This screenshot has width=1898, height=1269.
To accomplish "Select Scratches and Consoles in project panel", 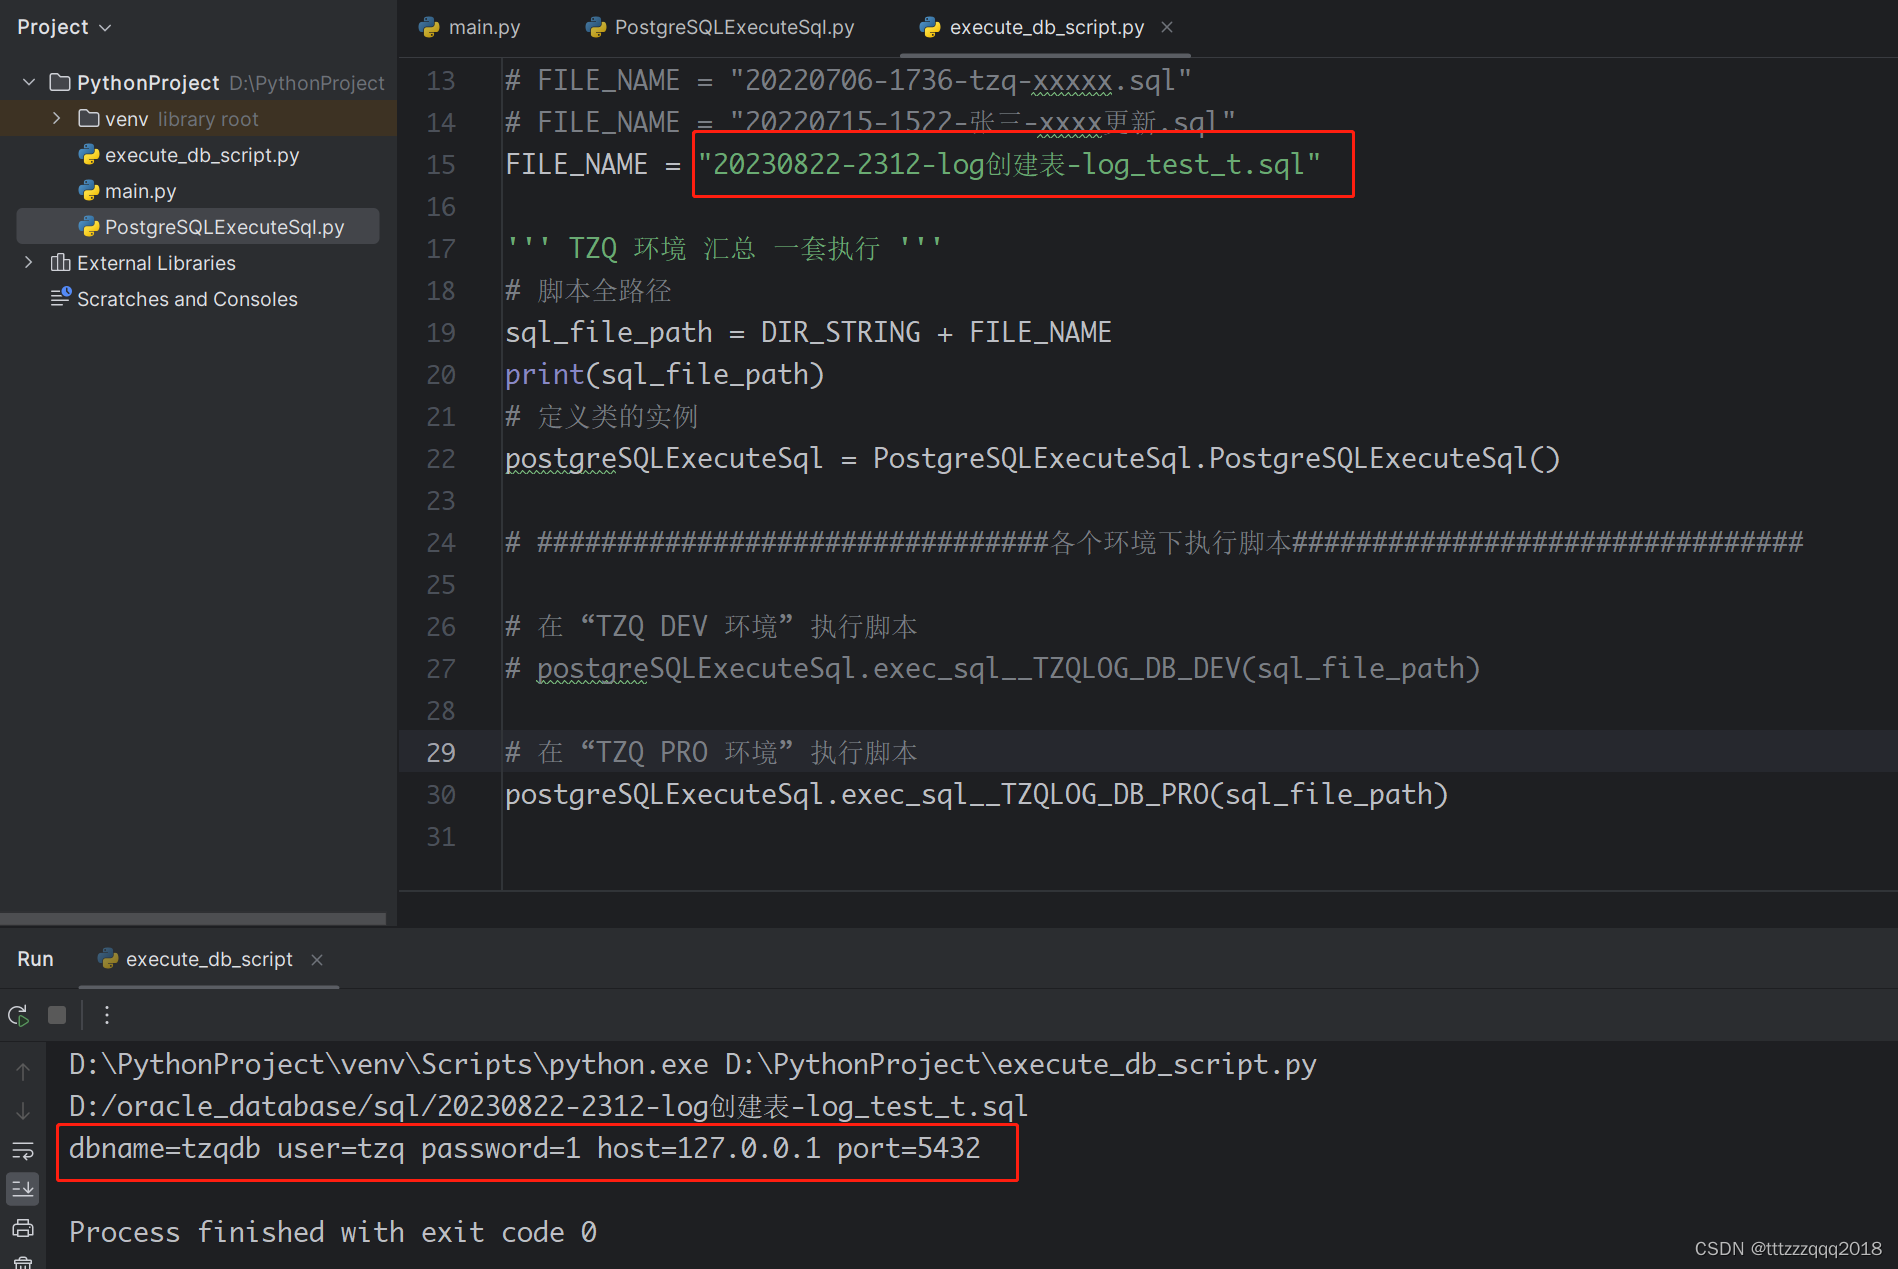I will [x=187, y=298].
